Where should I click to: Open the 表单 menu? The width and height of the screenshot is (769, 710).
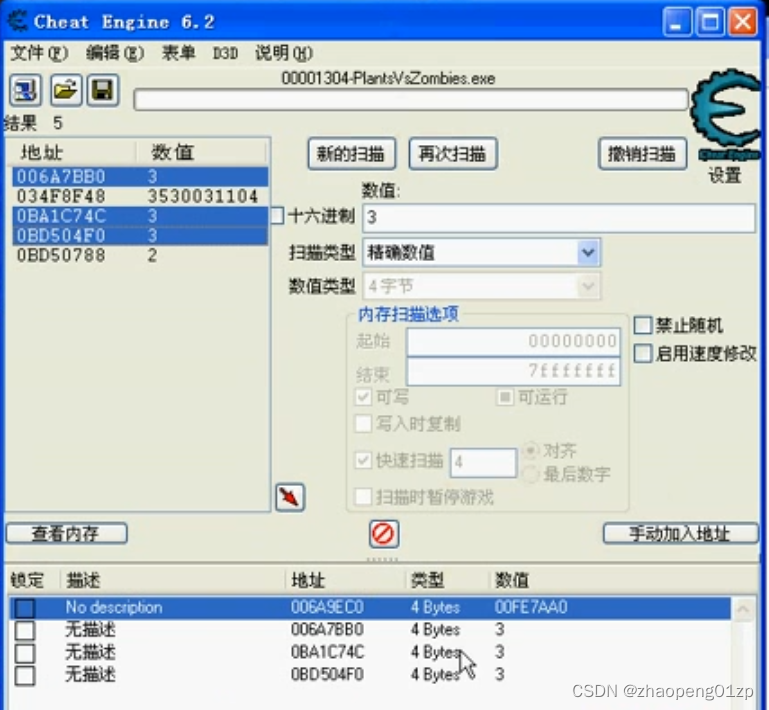(x=179, y=53)
